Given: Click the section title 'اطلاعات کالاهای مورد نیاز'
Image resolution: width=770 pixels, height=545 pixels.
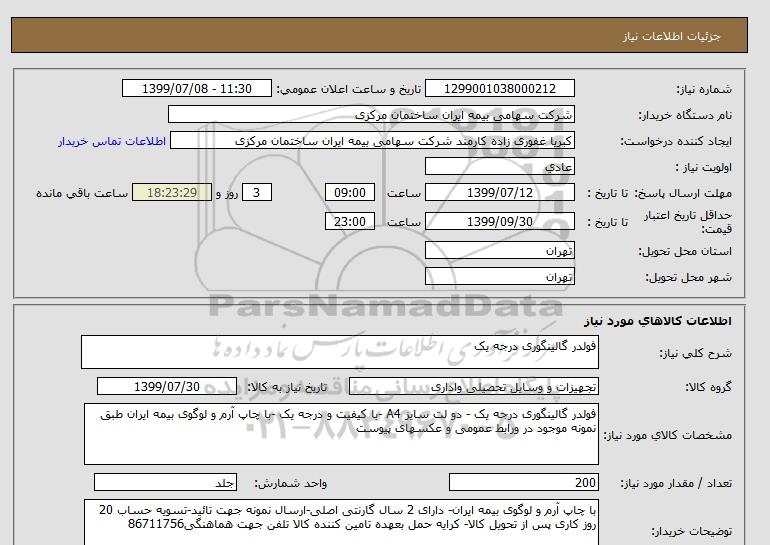Looking at the screenshot, I should coord(658,321).
